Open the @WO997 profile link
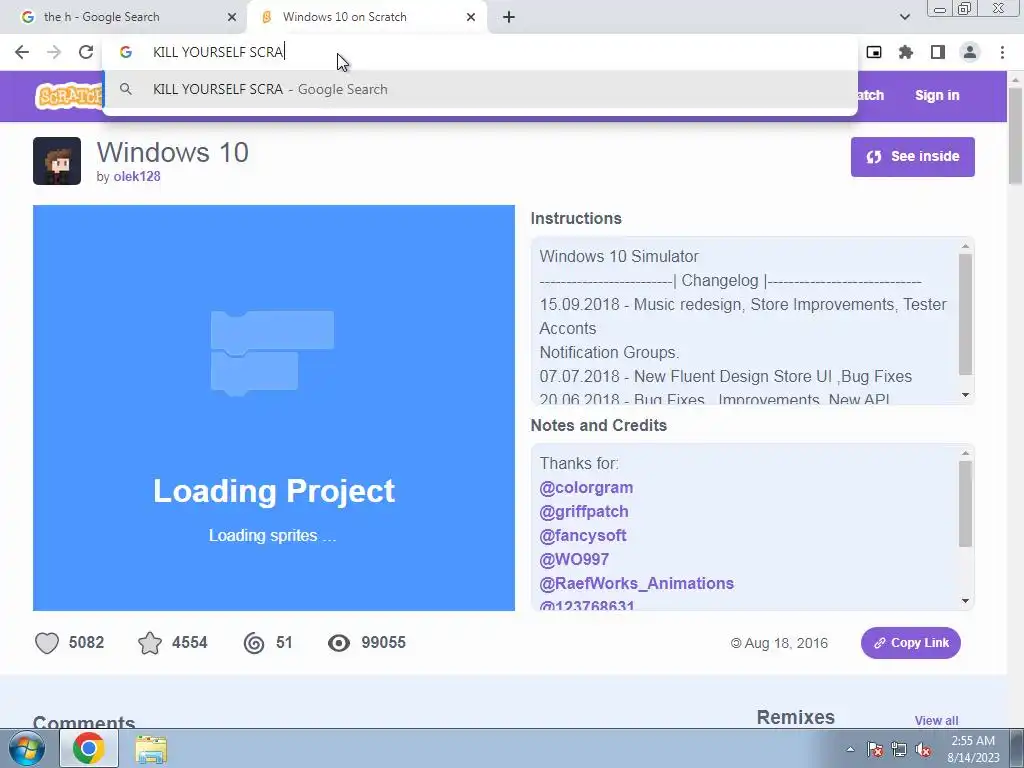The height and width of the screenshot is (768, 1024). pyautogui.click(x=574, y=560)
